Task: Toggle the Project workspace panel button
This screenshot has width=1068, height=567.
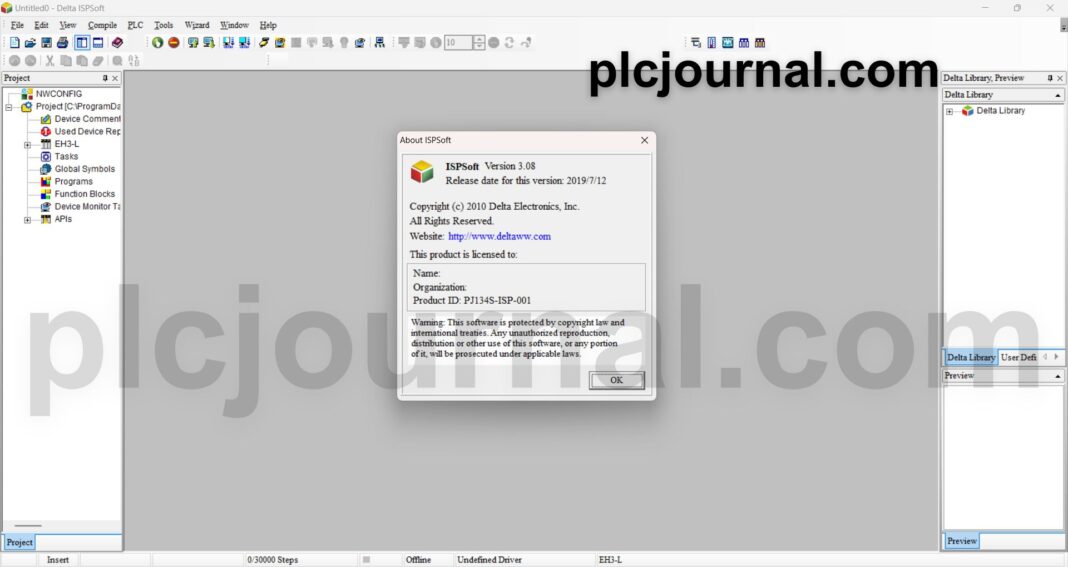Action: (82, 43)
